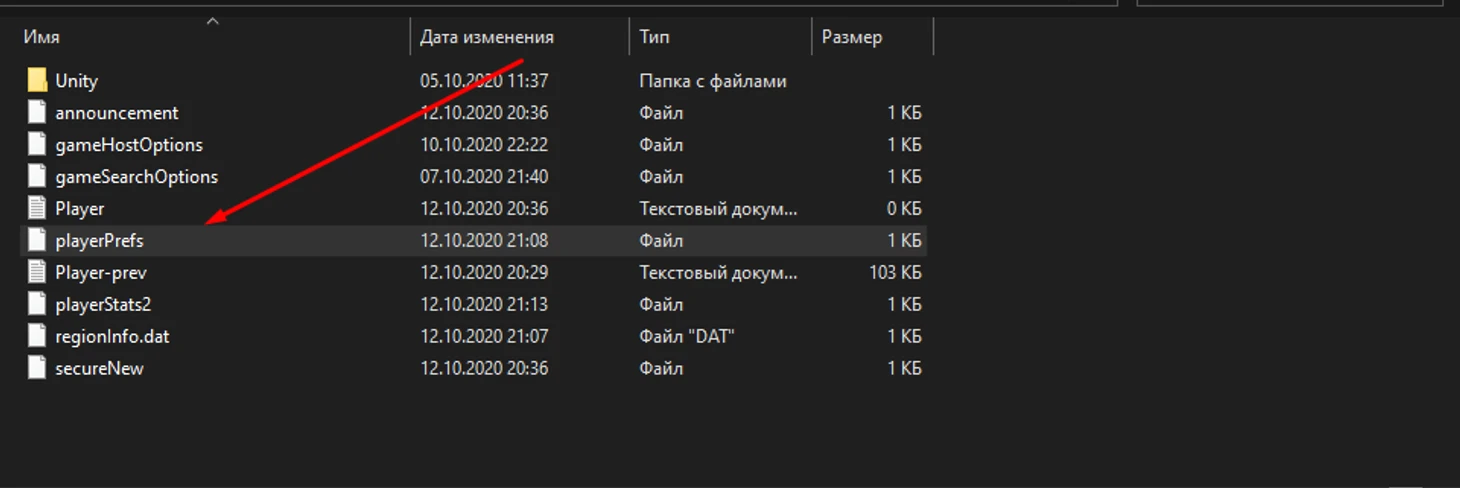The width and height of the screenshot is (1460, 488).
Task: Click the playerPrefs file icon
Action: coord(37,241)
